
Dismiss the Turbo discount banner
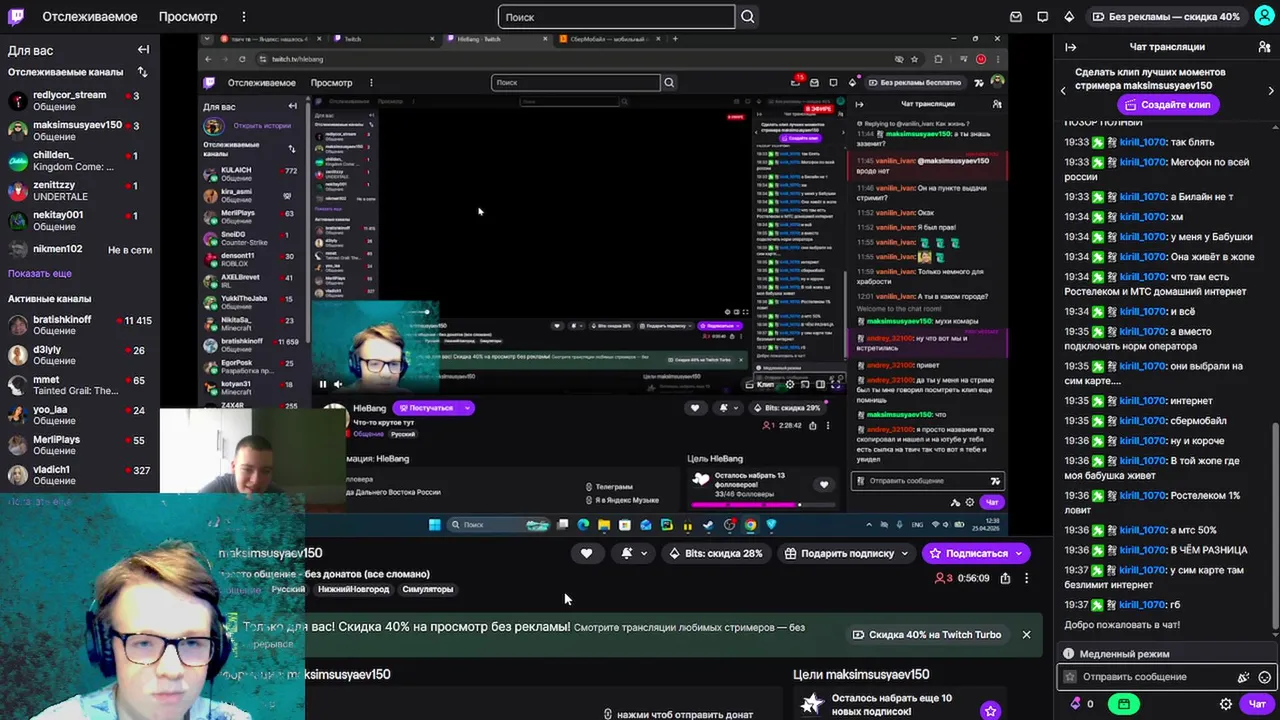pyautogui.click(x=1026, y=635)
